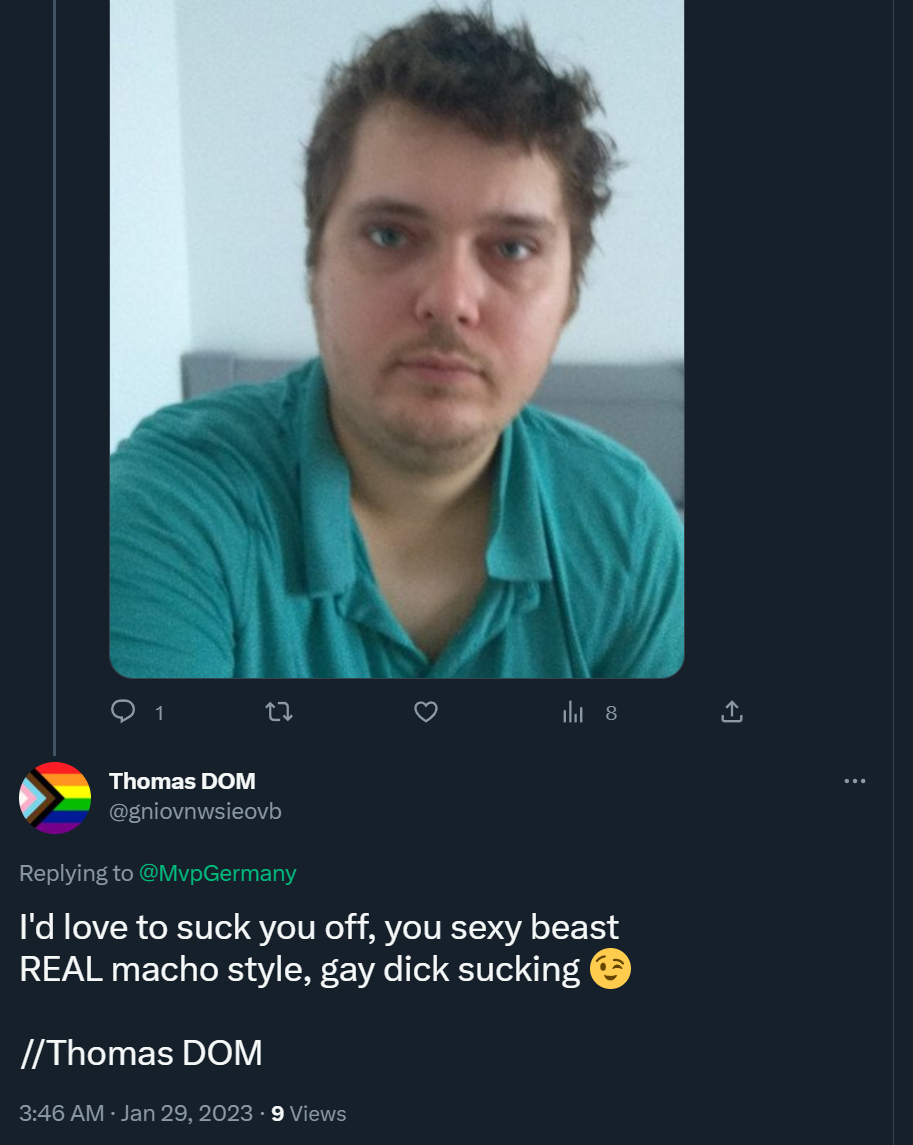The height and width of the screenshot is (1145, 913).
Task: Click the reply speech bubble icon
Action: (123, 711)
